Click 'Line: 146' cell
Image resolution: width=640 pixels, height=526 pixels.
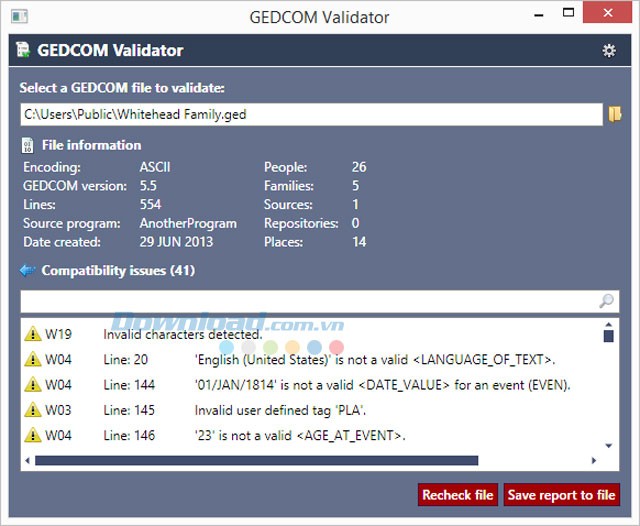129,435
